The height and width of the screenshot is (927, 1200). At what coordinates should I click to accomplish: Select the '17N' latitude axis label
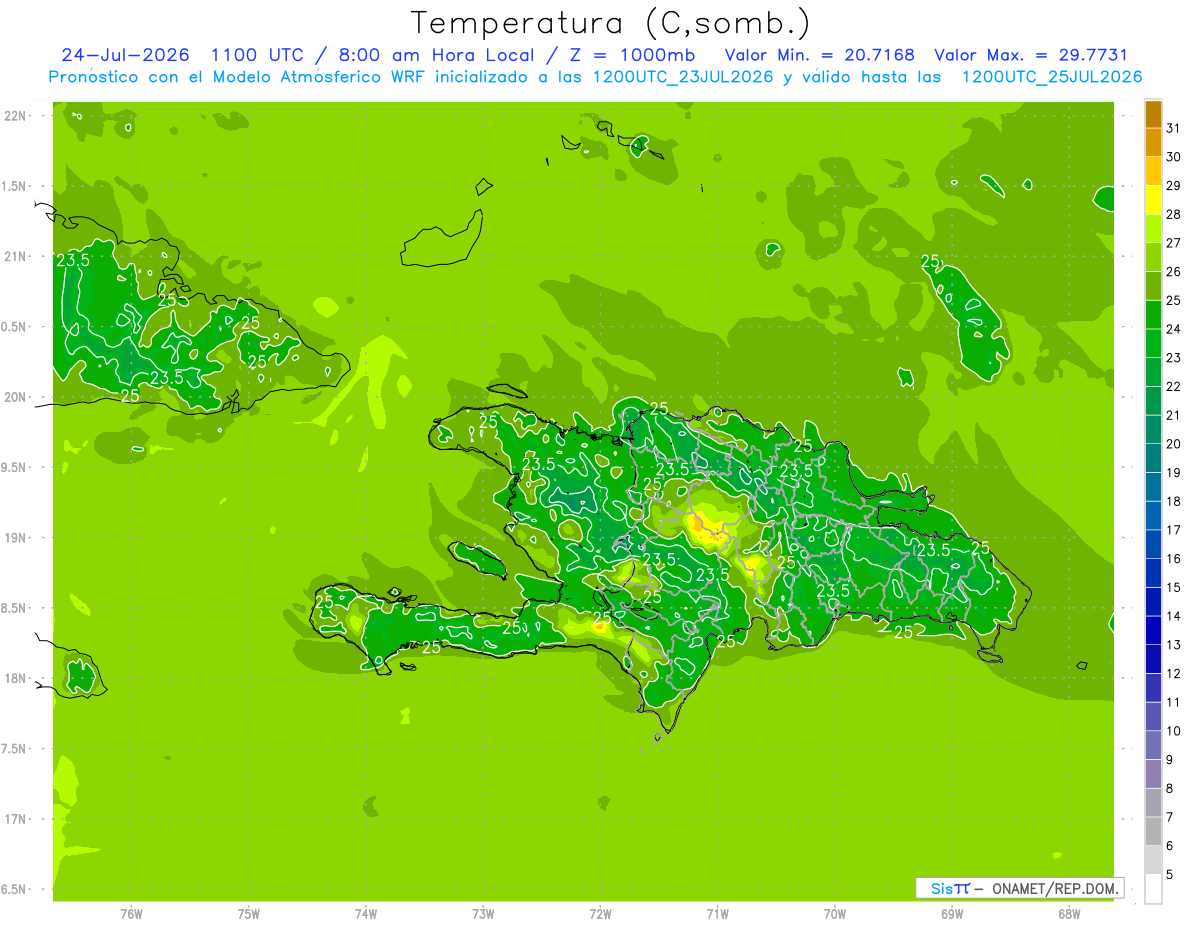(x=15, y=819)
